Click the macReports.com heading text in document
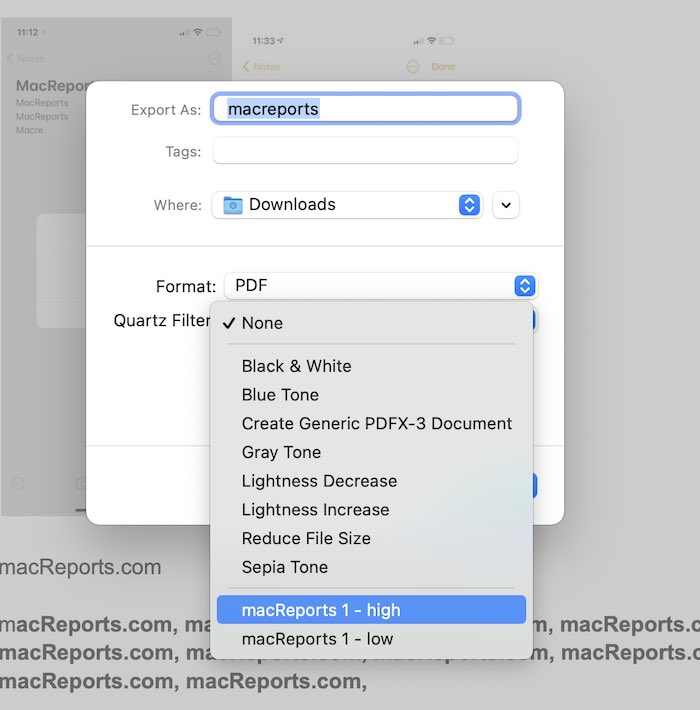Image resolution: width=700 pixels, height=710 pixels. click(x=80, y=567)
